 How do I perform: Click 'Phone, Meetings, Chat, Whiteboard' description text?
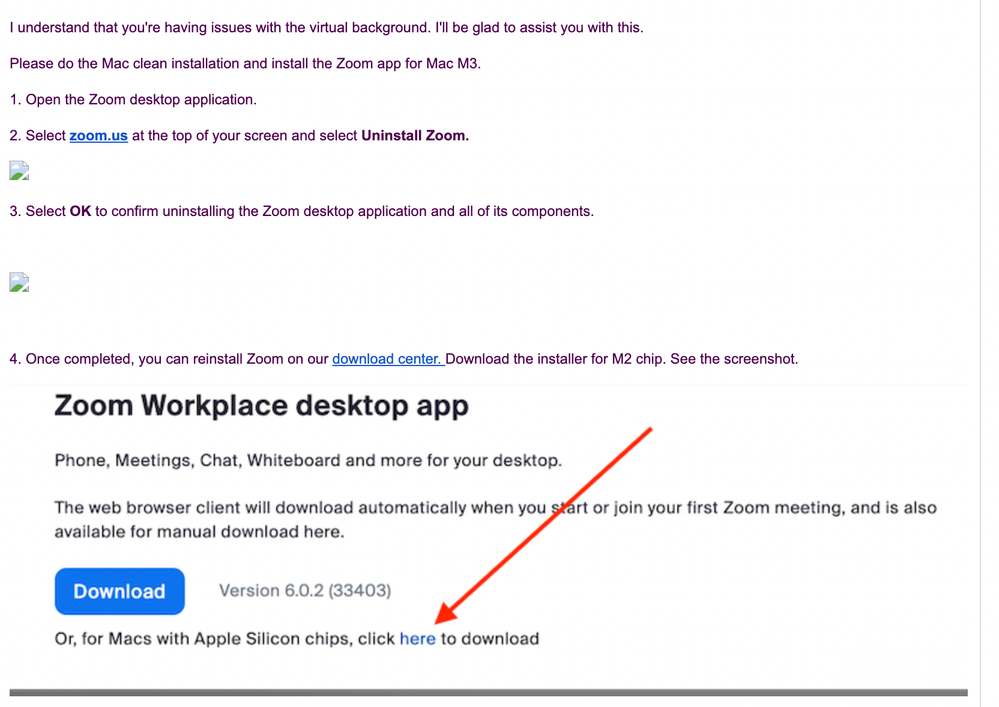point(307,461)
